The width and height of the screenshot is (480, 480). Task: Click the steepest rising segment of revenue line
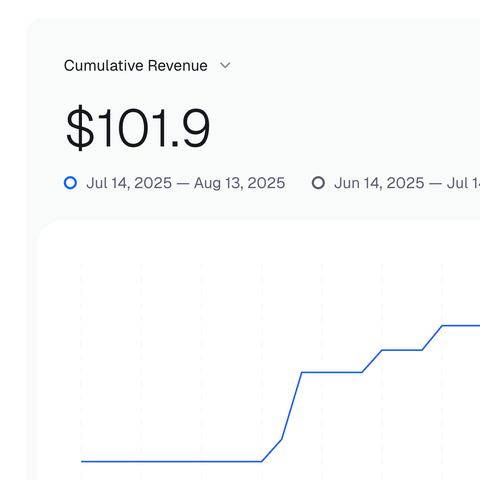[292, 406]
